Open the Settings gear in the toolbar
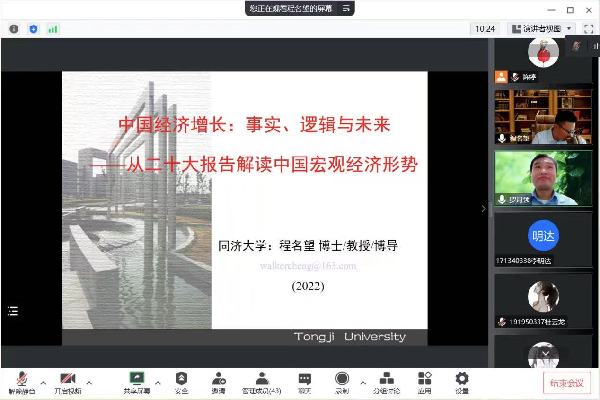Screen dimensions: 600x400 tap(462, 380)
